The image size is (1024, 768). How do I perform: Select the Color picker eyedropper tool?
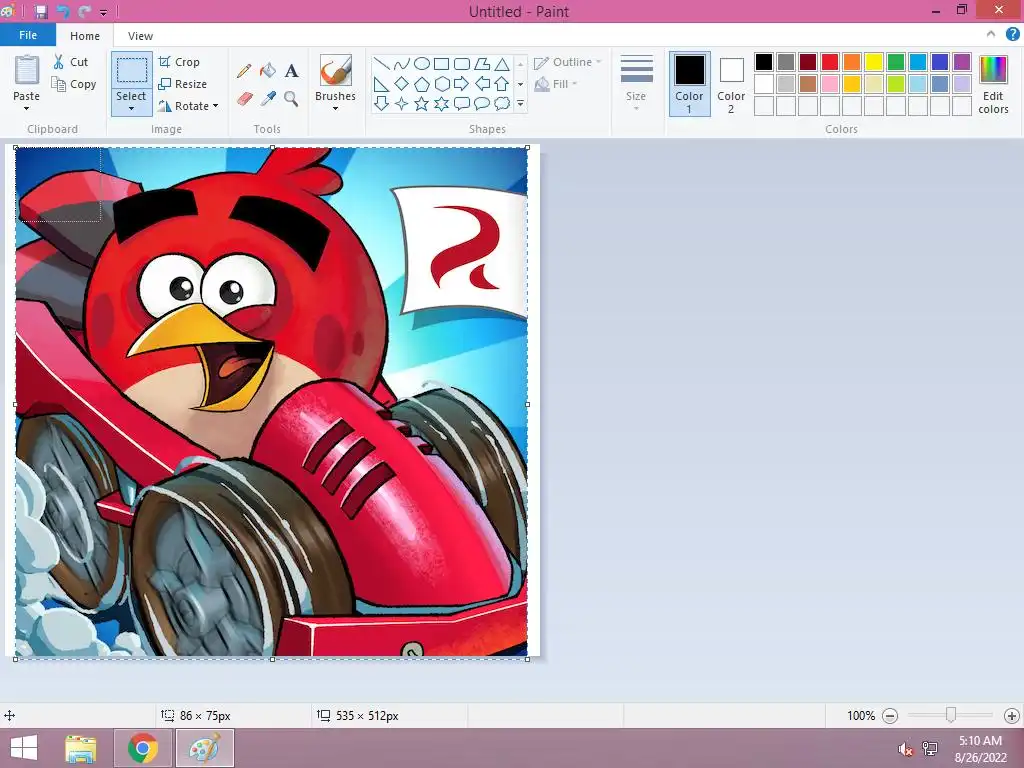268,99
